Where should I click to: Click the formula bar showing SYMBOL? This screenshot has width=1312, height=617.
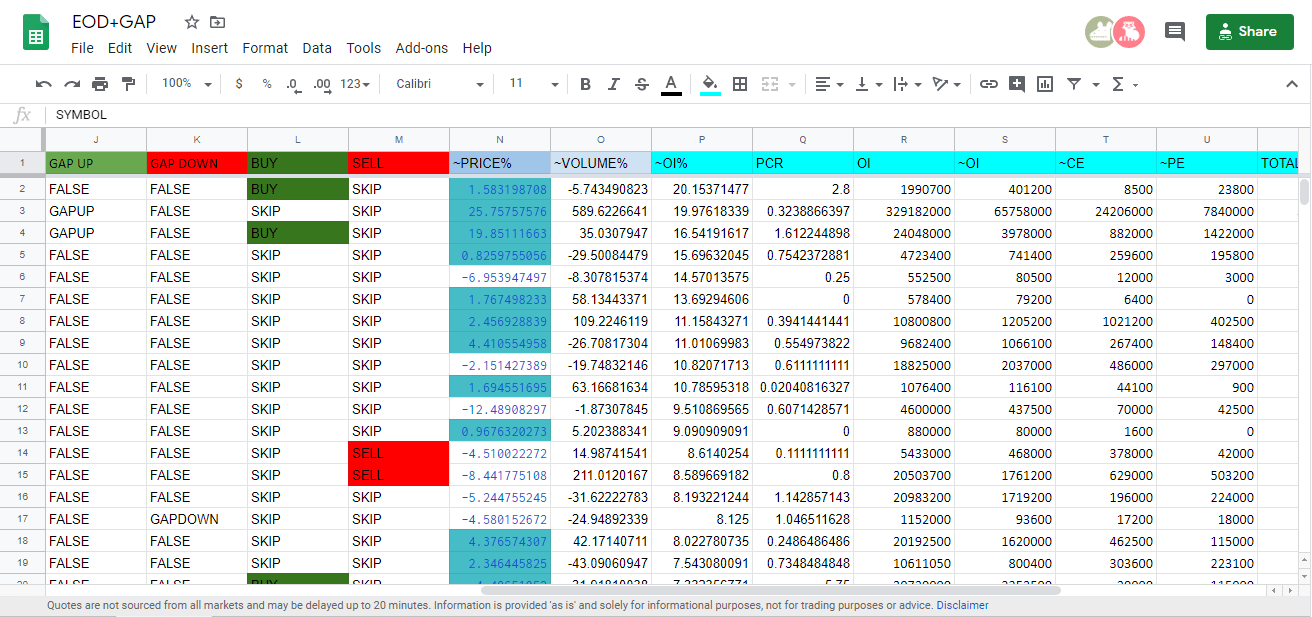coord(680,115)
